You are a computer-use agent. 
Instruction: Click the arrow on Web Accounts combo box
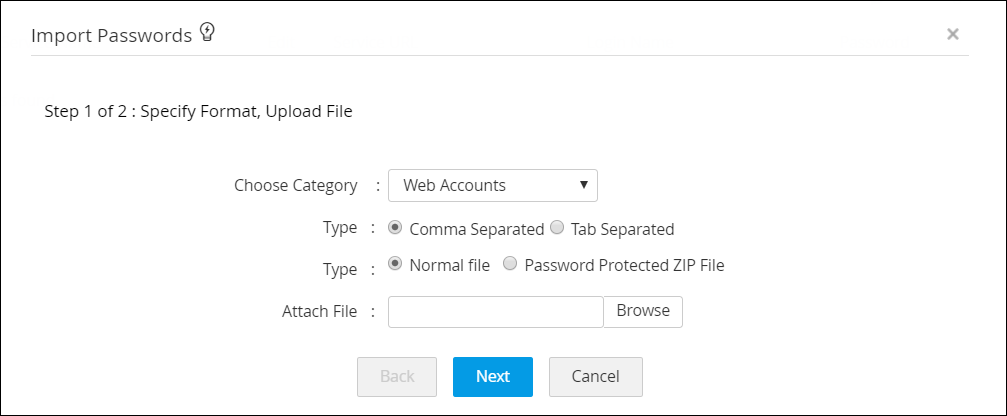(x=583, y=185)
